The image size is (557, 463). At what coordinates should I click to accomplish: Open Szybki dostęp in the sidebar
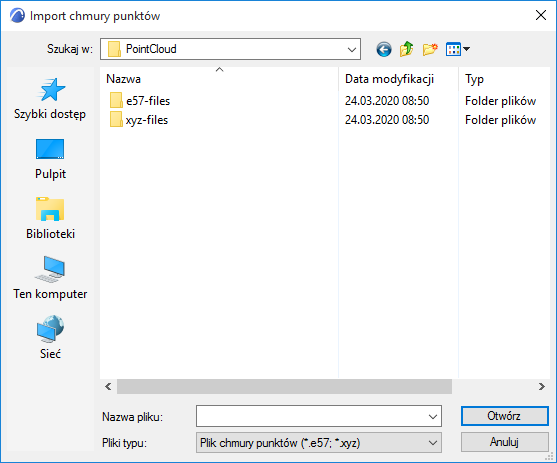coord(50,99)
